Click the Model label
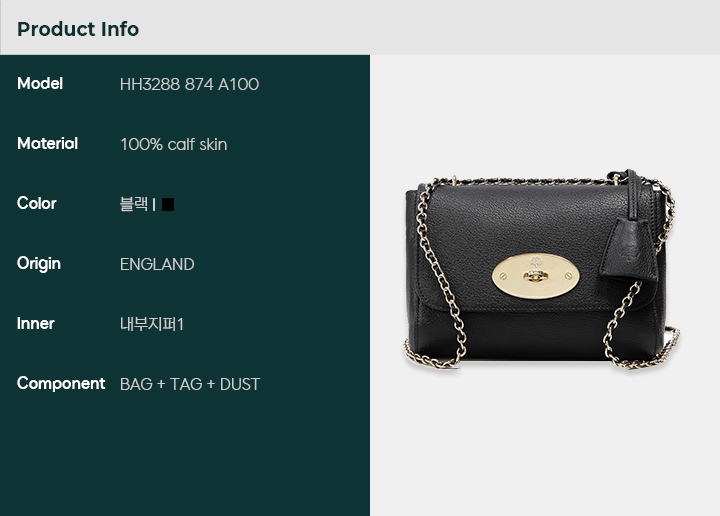Screen dimensions: 720x516 pyautogui.click(x=40, y=84)
